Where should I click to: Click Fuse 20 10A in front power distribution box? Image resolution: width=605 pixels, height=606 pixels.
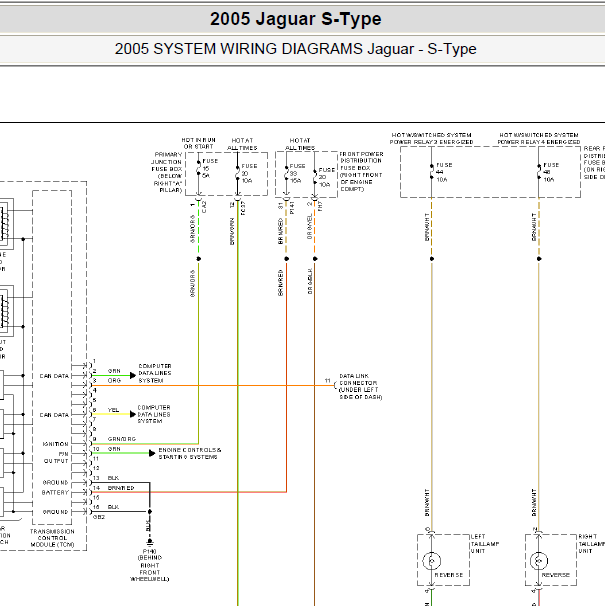315,177
